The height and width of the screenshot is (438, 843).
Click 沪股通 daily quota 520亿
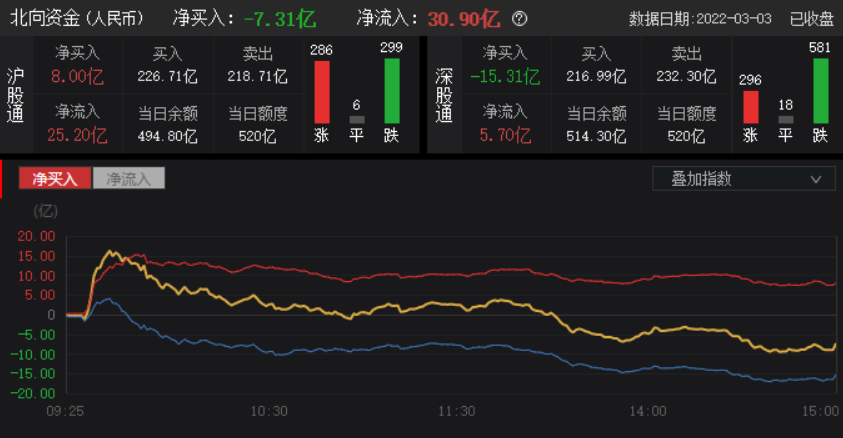point(258,136)
